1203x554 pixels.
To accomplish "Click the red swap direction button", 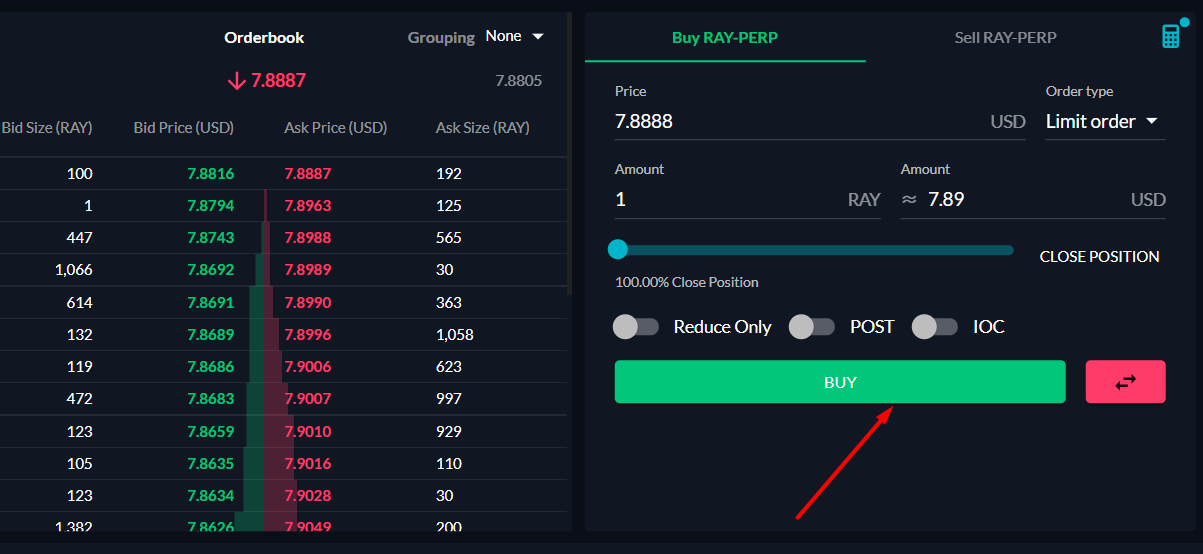I will [1125, 382].
